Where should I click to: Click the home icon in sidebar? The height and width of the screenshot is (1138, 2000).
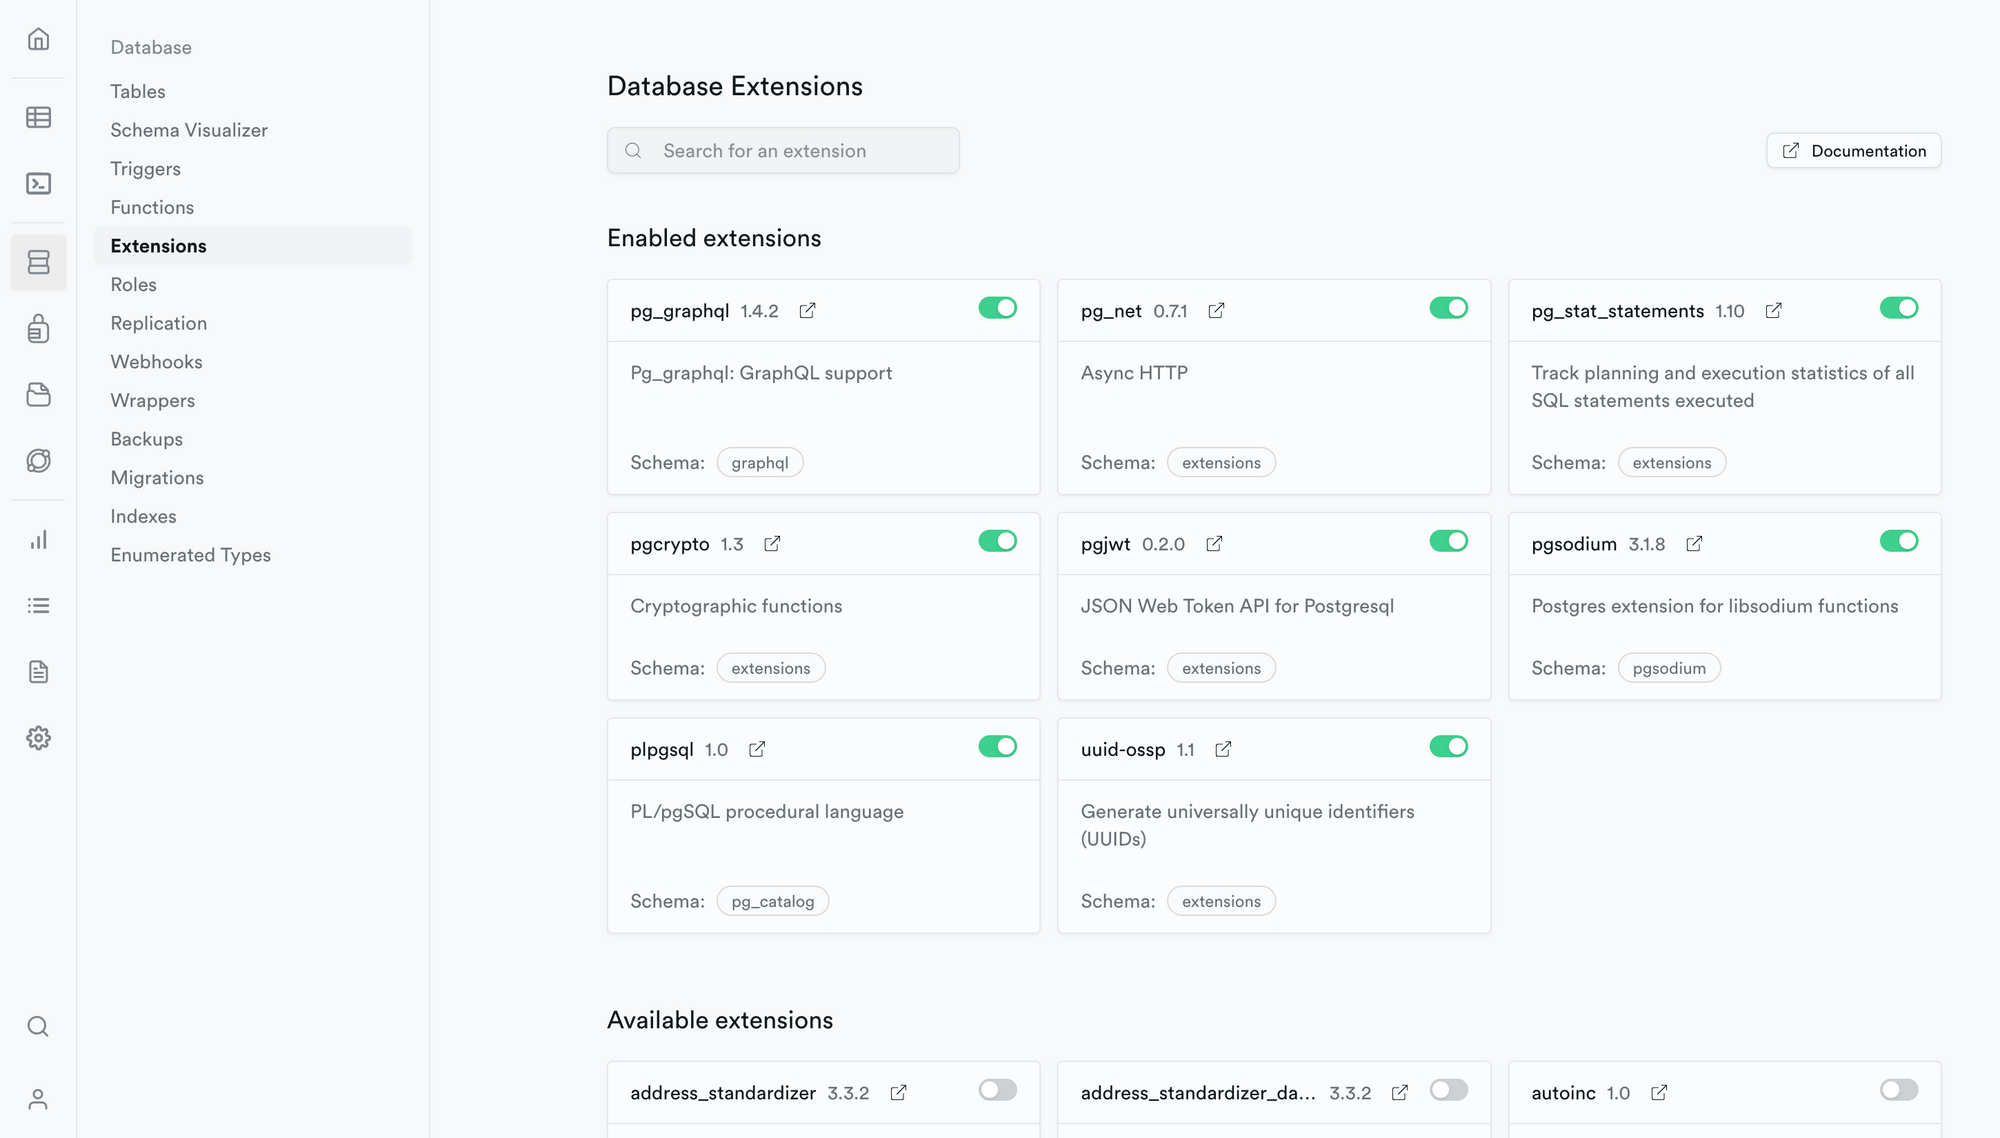pos(38,39)
